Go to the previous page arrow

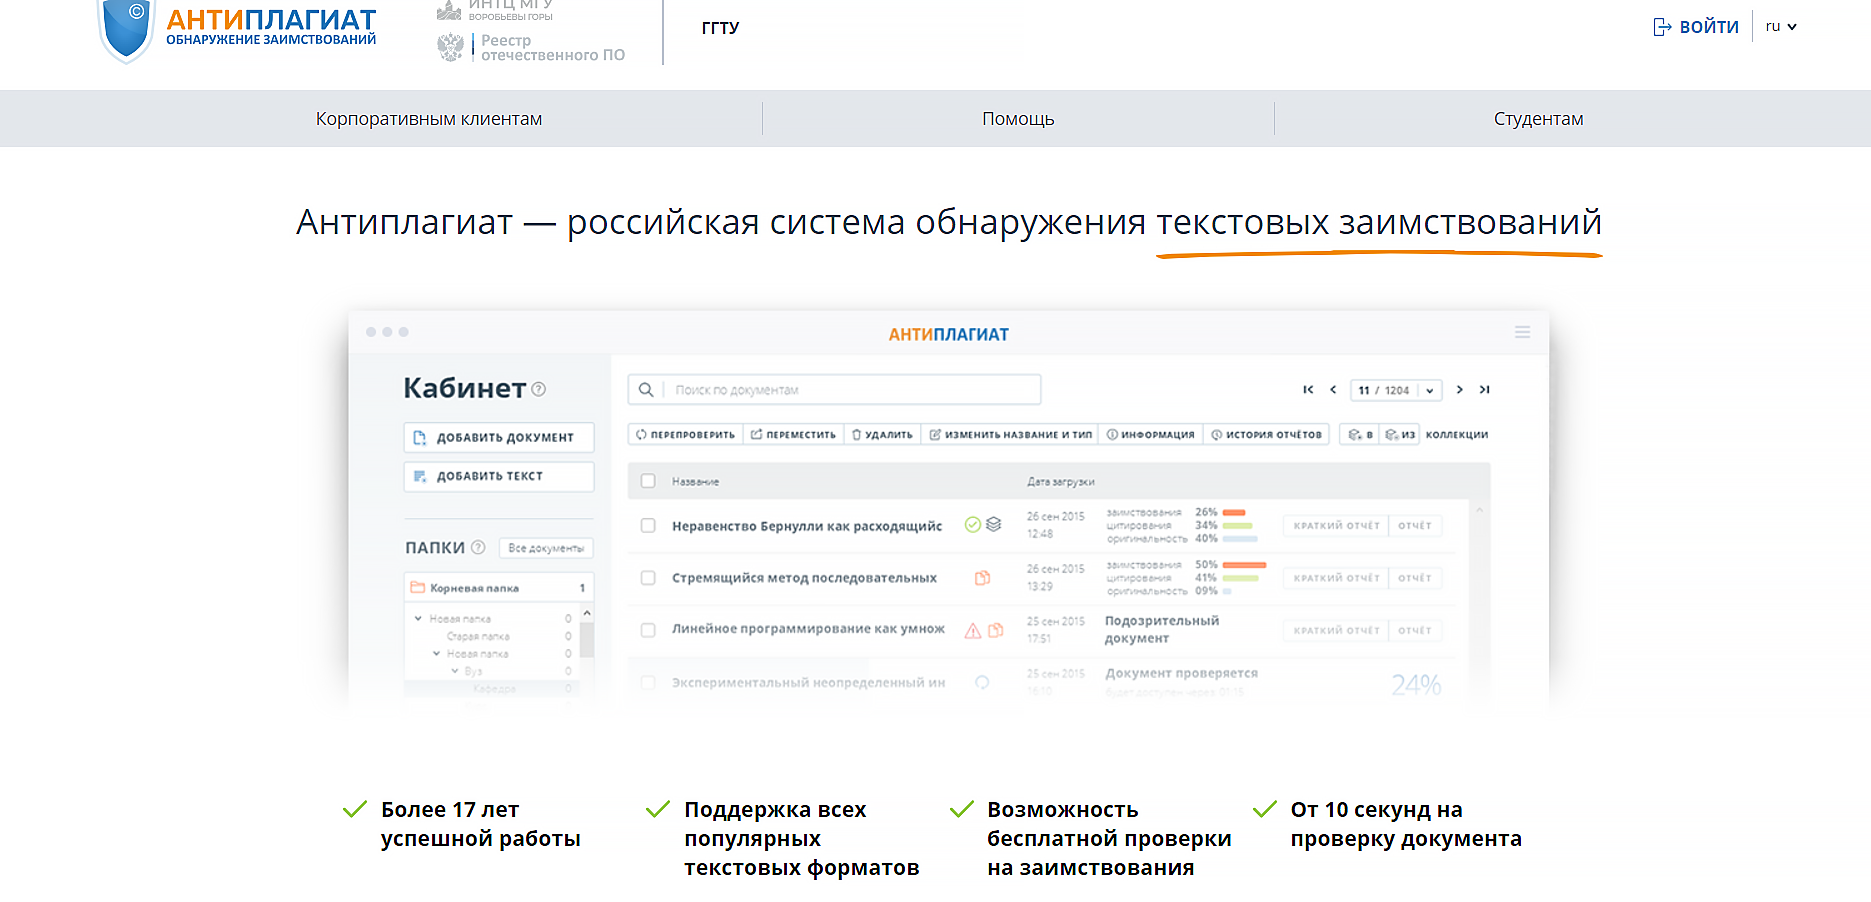[1333, 390]
